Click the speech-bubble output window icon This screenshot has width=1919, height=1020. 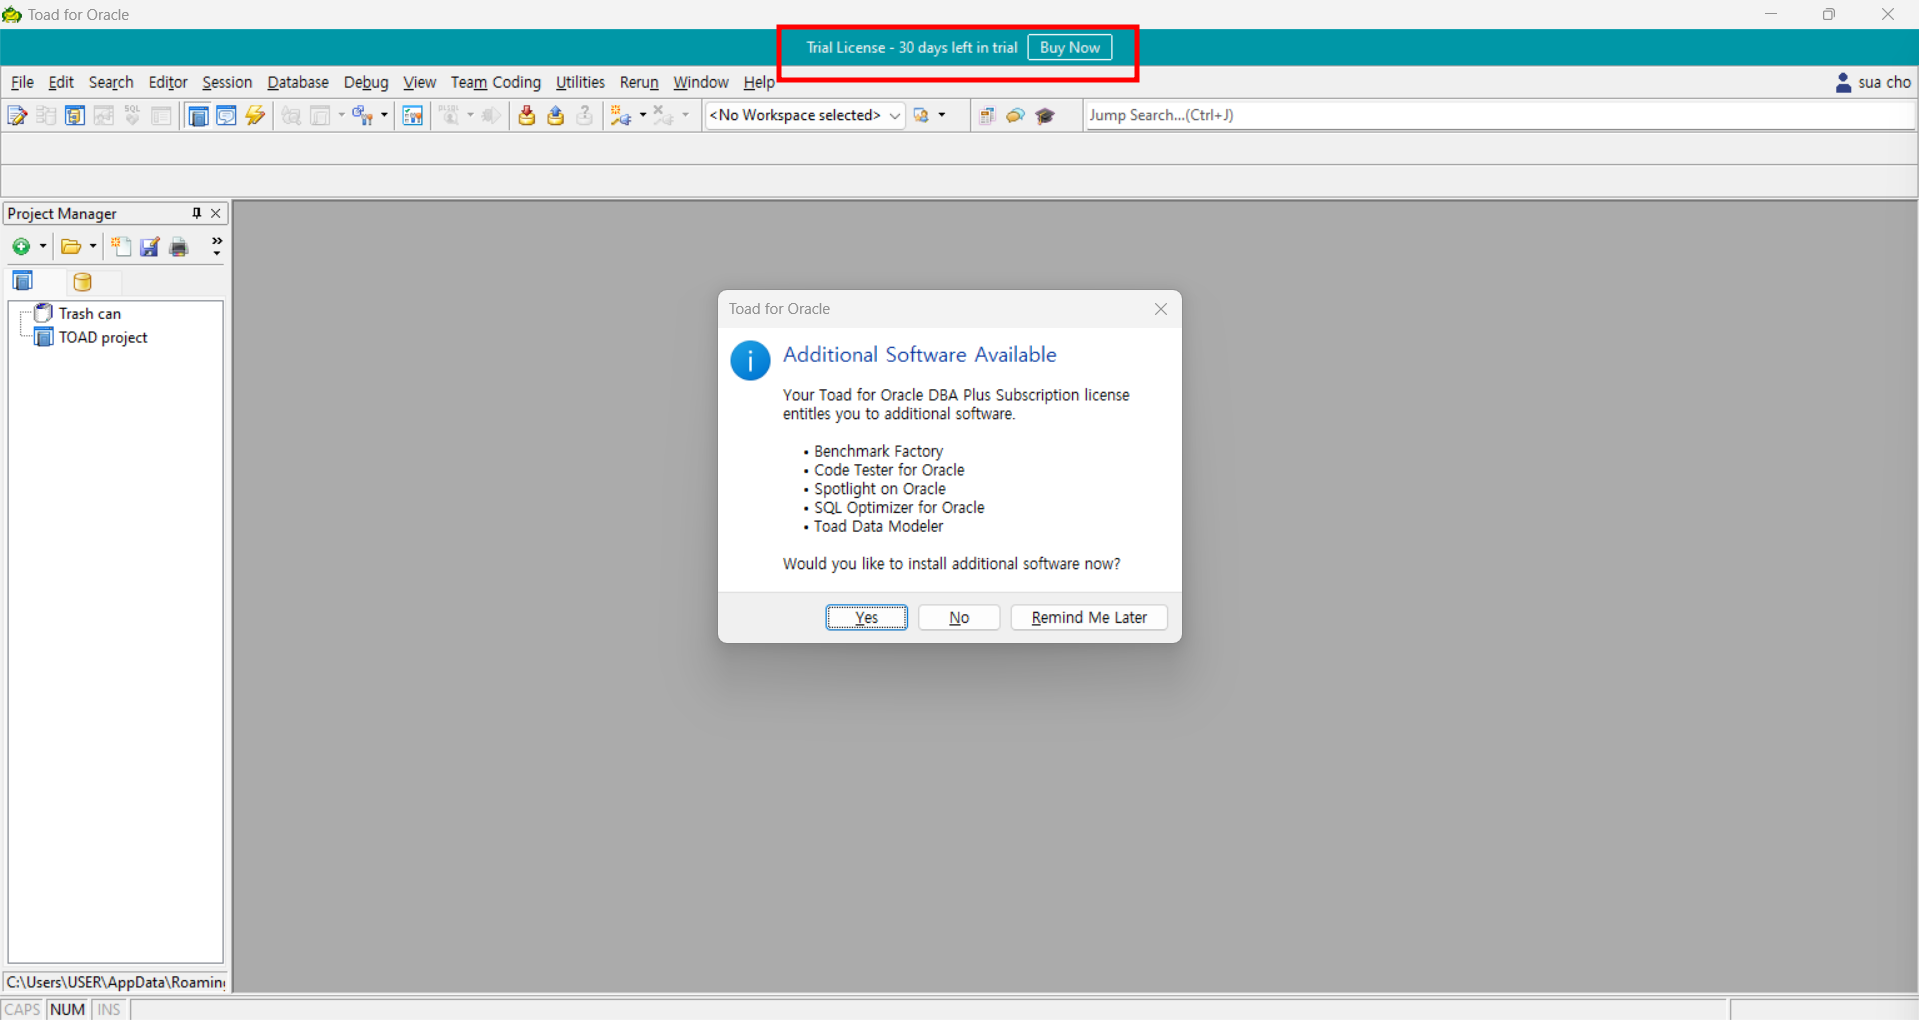(227, 116)
